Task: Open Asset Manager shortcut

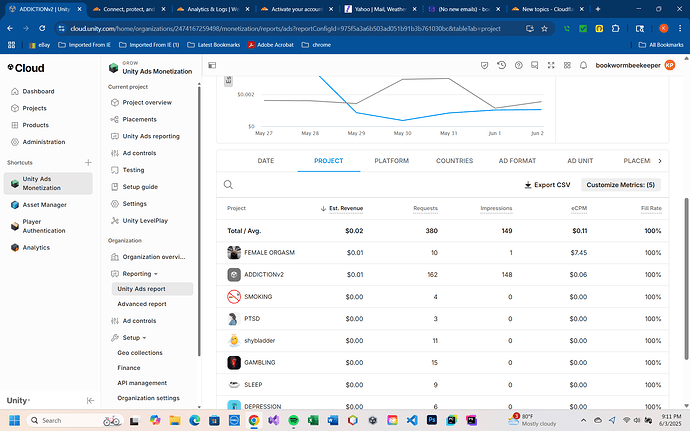Action: 39,205
